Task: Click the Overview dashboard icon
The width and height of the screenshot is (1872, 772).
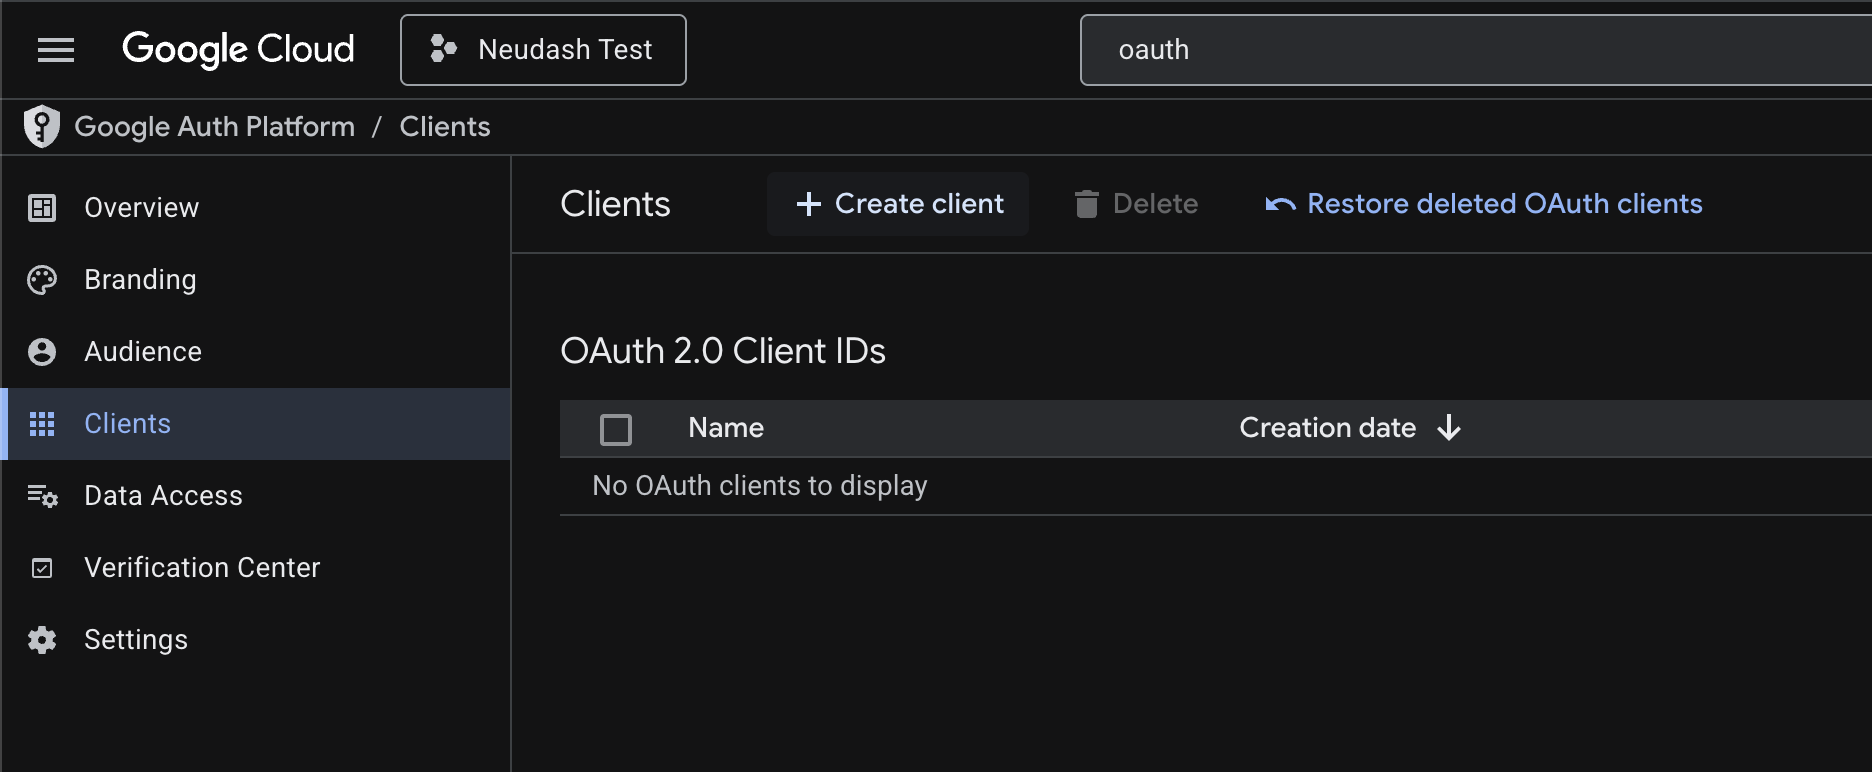Action: tap(42, 208)
